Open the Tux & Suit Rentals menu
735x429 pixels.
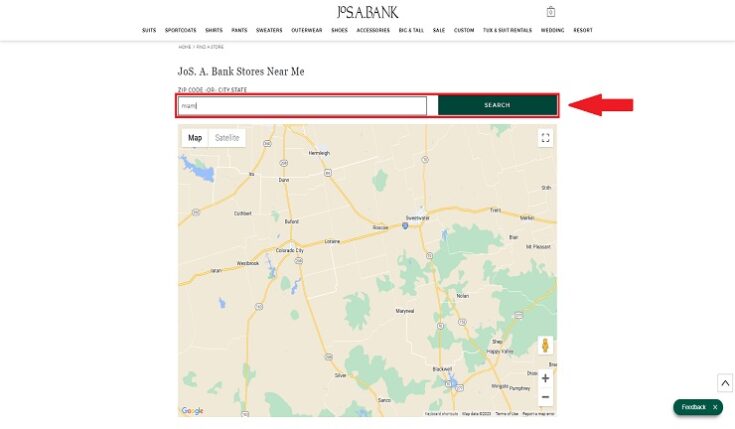click(507, 30)
